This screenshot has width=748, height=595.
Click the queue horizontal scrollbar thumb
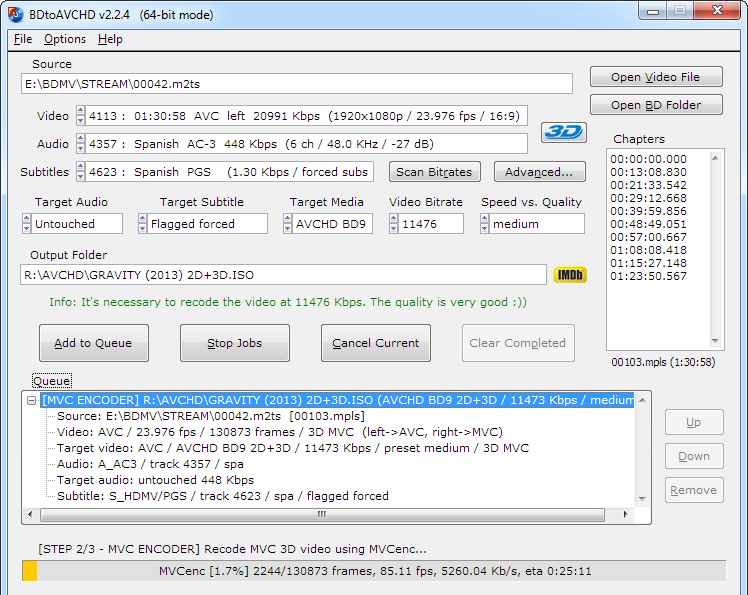322,514
